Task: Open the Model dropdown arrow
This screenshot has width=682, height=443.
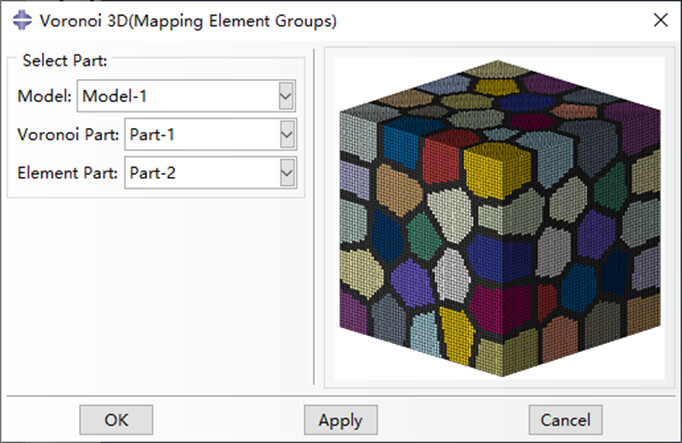Action: [x=286, y=96]
